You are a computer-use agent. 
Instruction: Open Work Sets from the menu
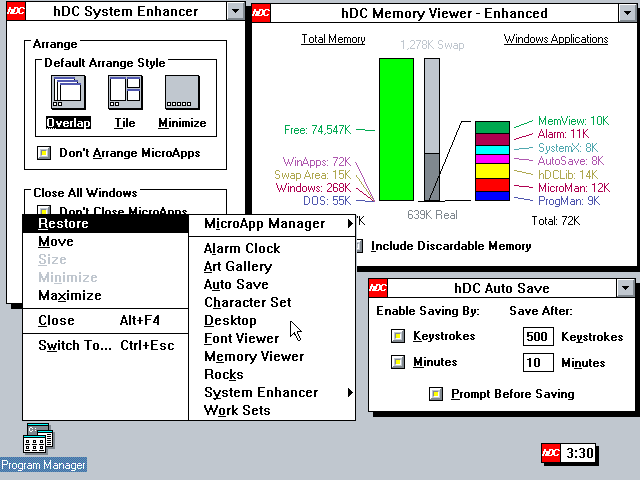tap(271, 411)
